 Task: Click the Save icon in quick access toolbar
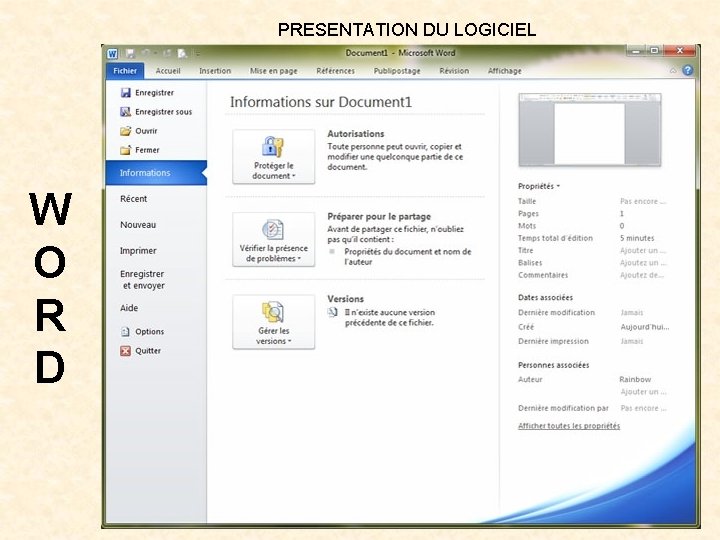point(130,54)
